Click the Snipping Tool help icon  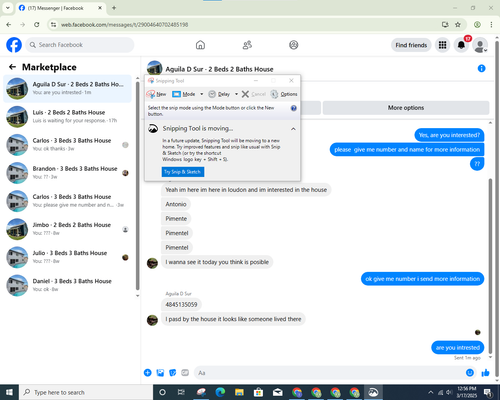(x=293, y=108)
